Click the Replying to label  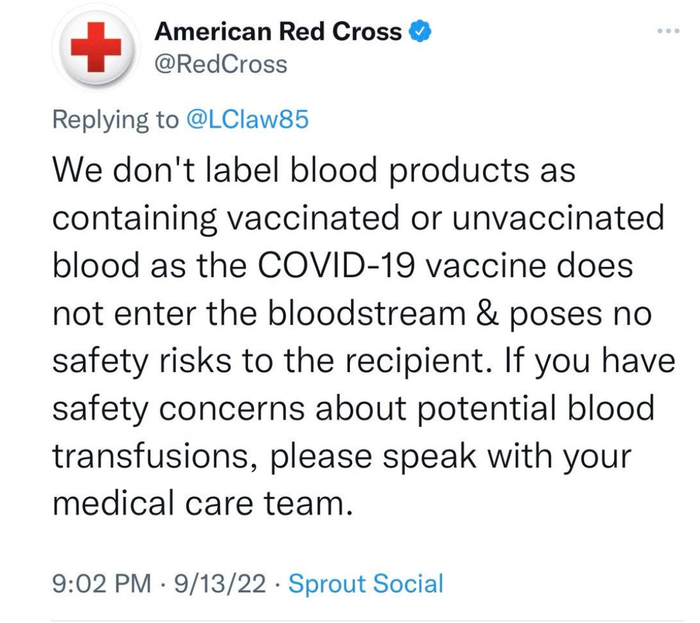115,120
